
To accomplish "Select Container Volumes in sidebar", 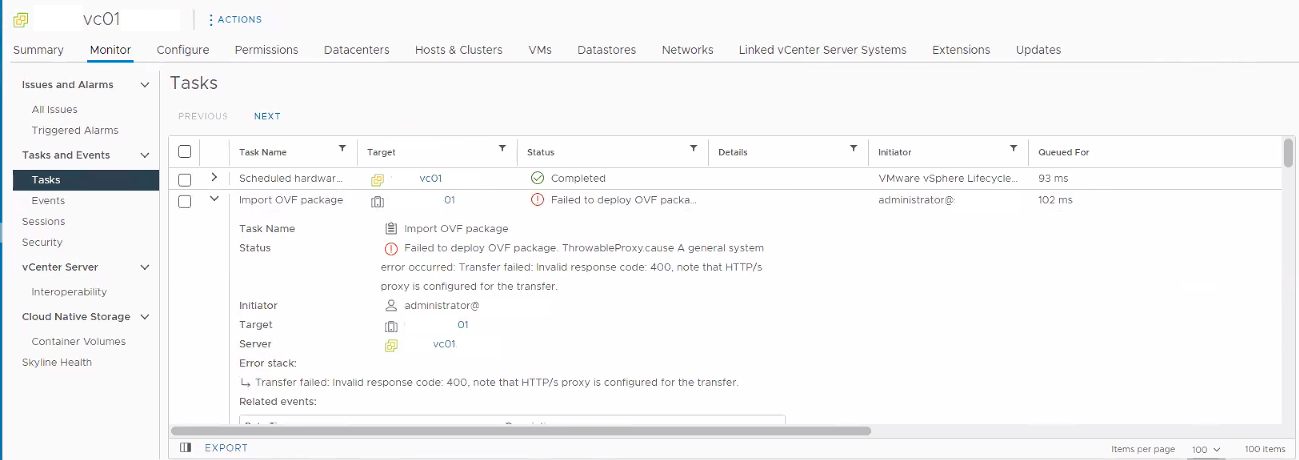I will point(79,342).
